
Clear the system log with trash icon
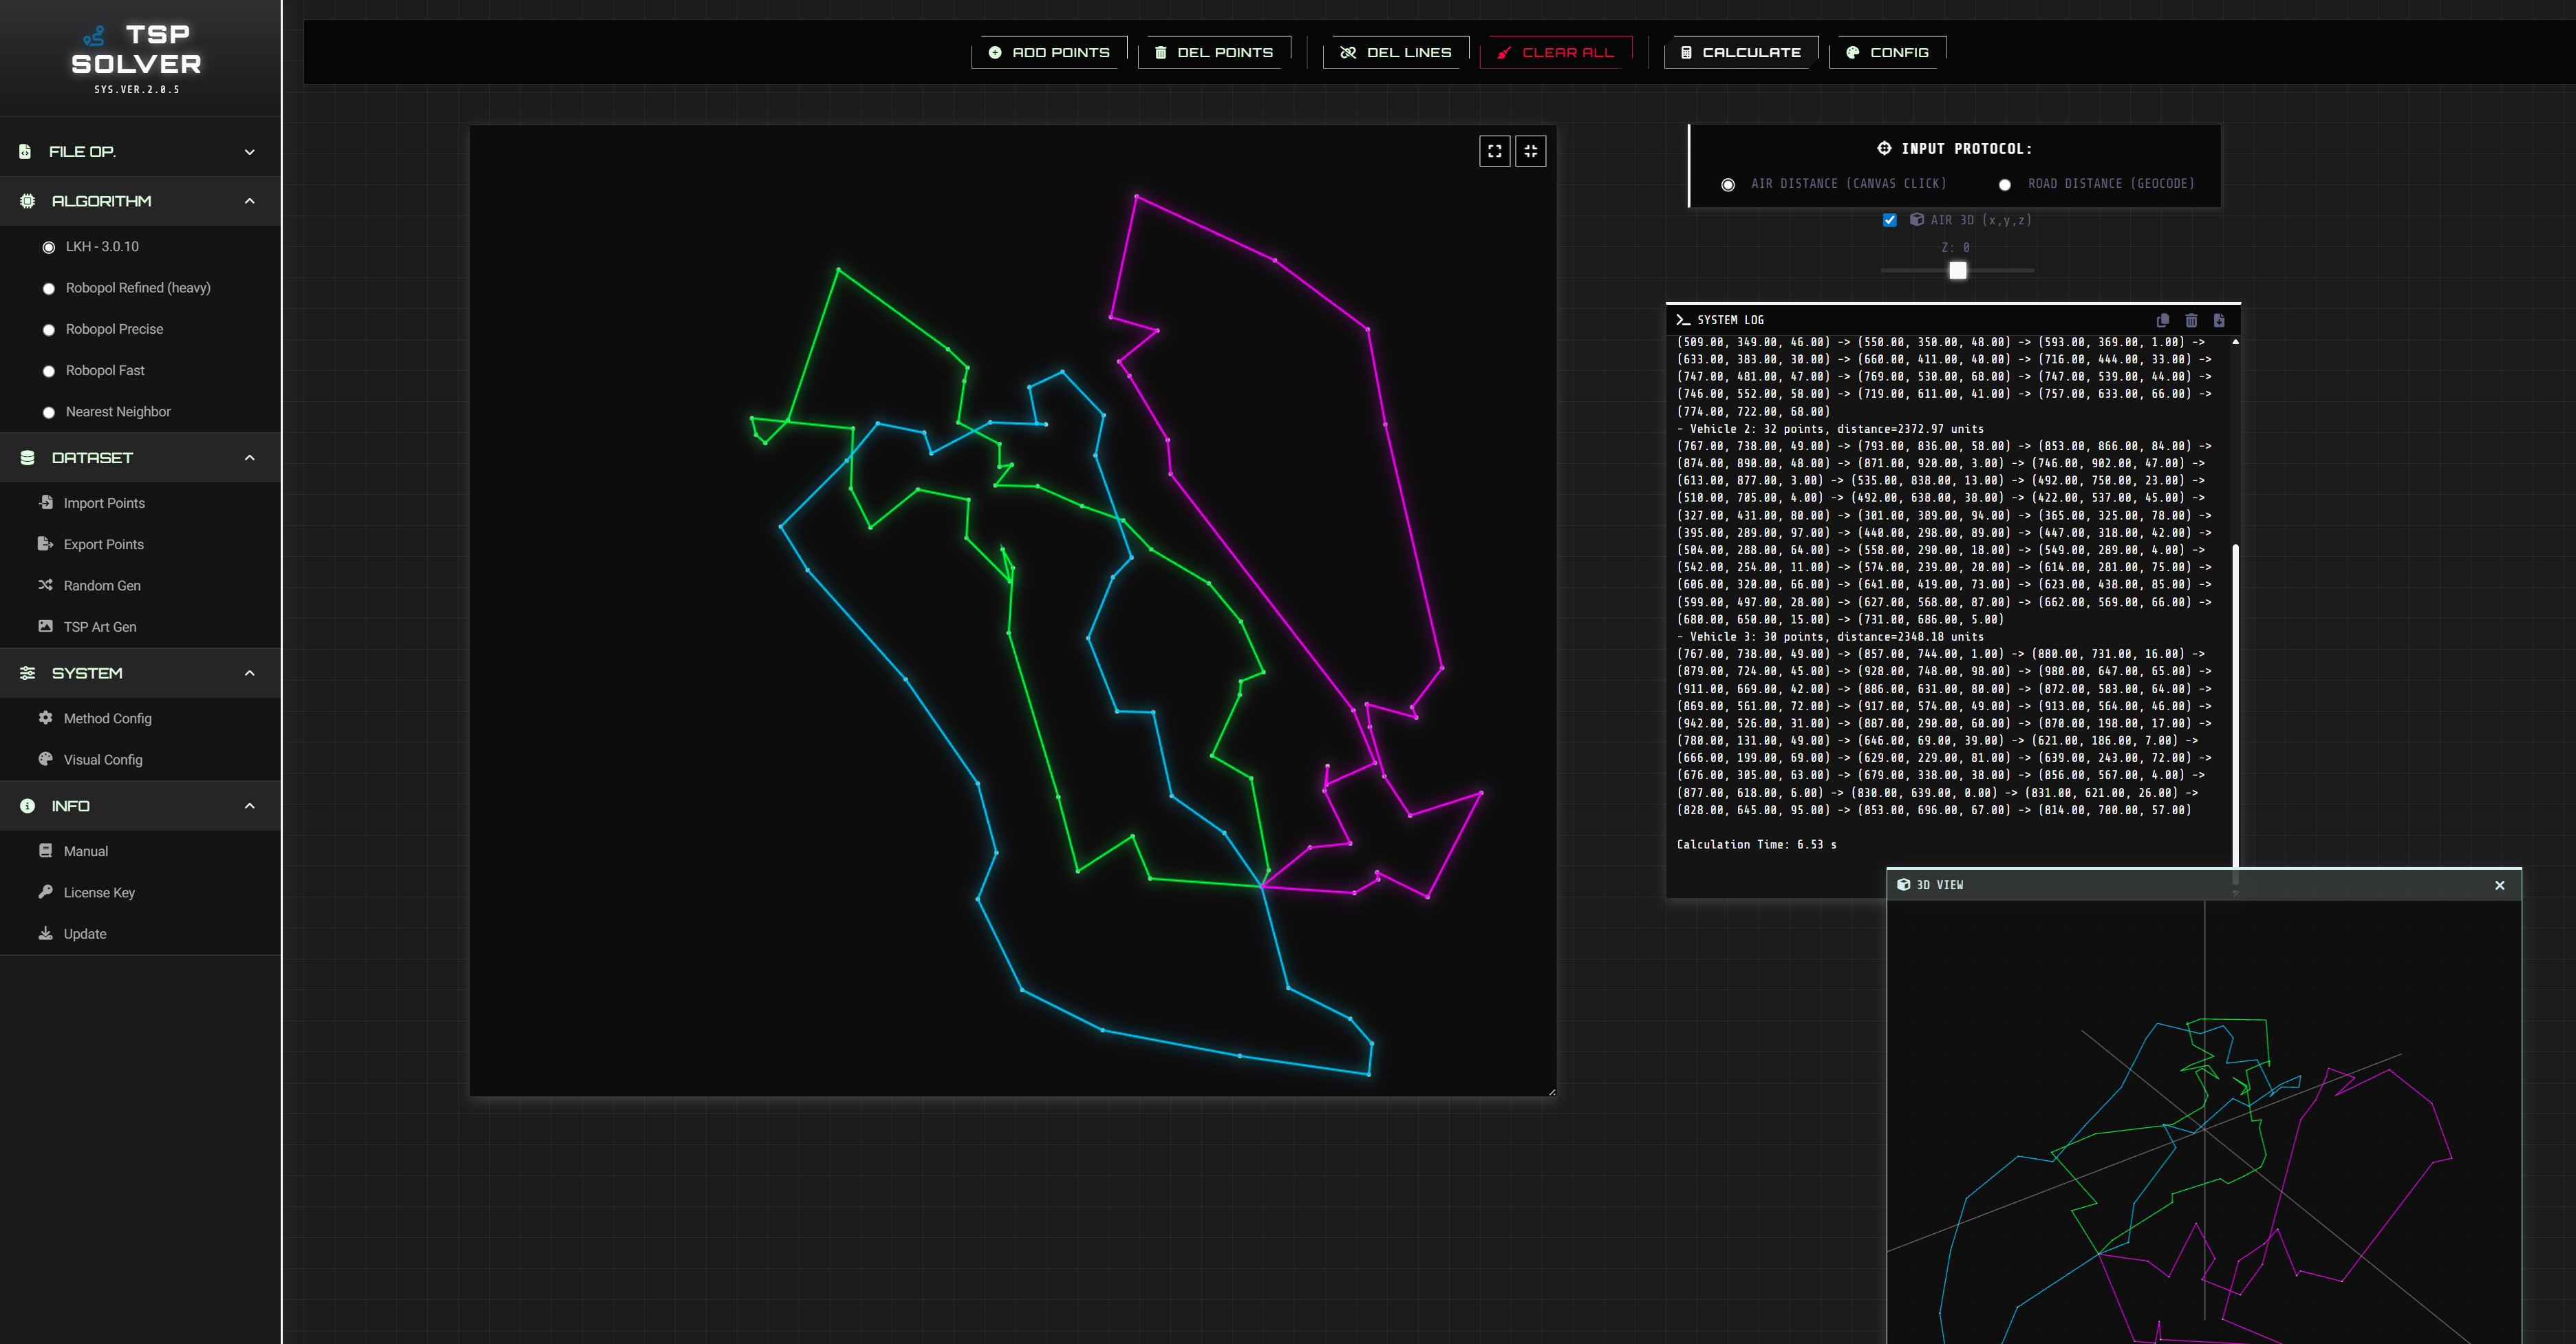pos(2191,320)
